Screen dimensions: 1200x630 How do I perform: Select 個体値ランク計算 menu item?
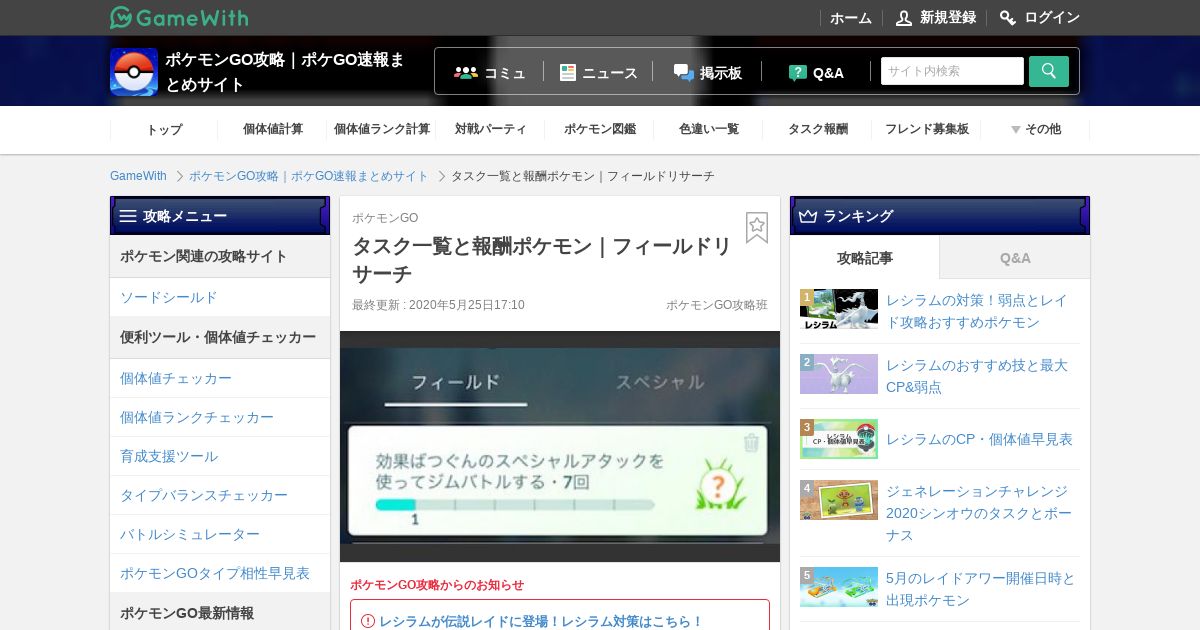point(382,129)
